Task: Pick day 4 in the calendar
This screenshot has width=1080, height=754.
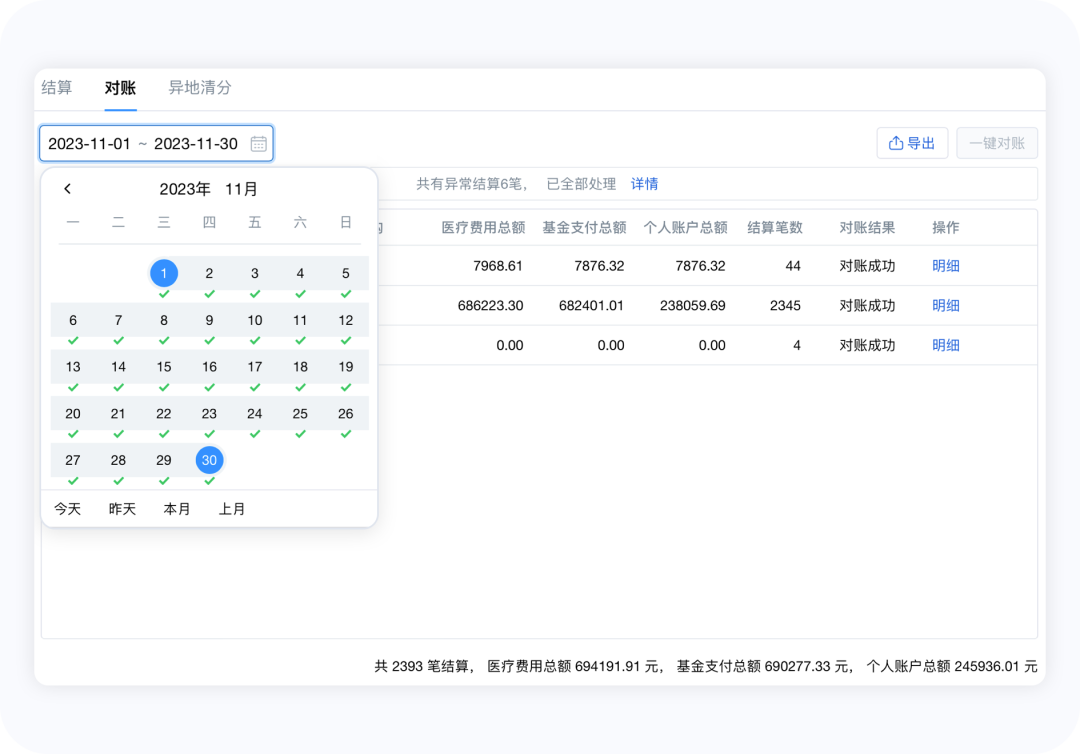Action: pos(300,273)
